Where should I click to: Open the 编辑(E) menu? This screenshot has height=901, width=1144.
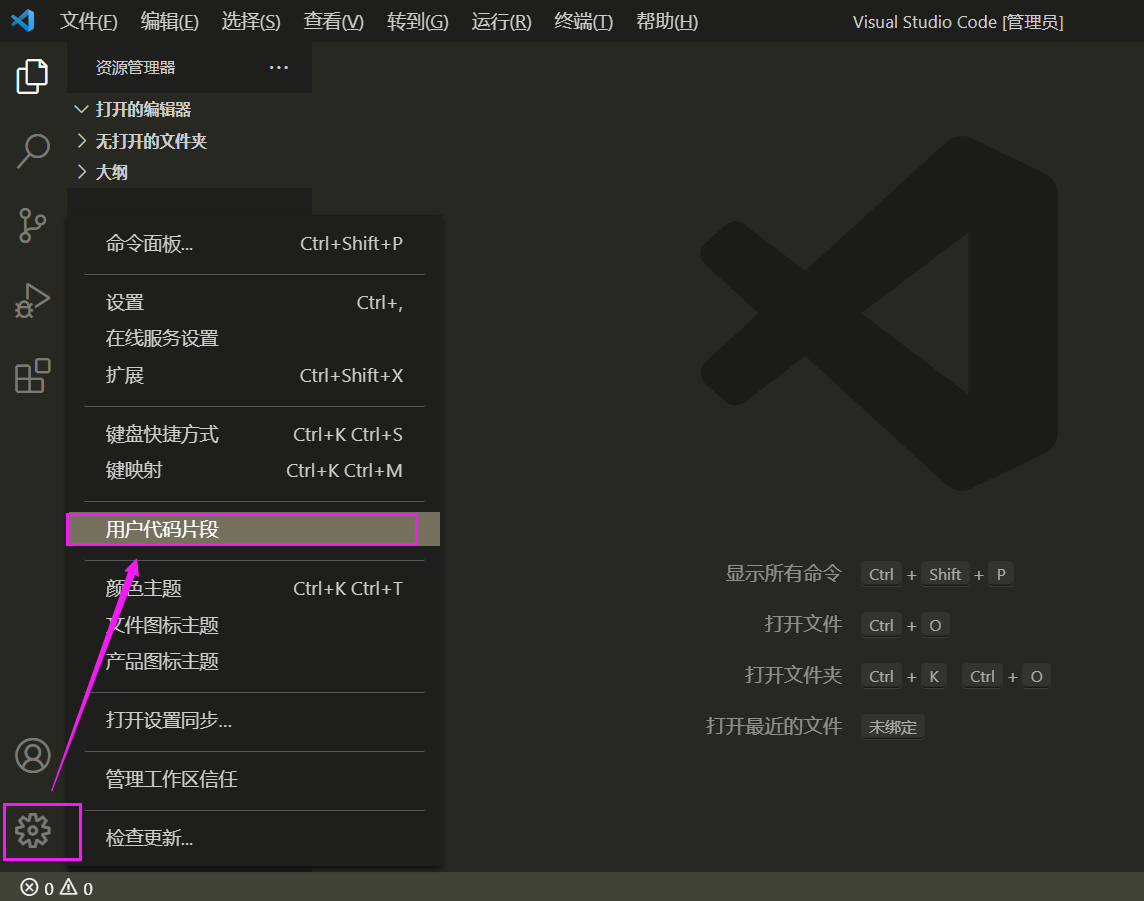(x=169, y=21)
